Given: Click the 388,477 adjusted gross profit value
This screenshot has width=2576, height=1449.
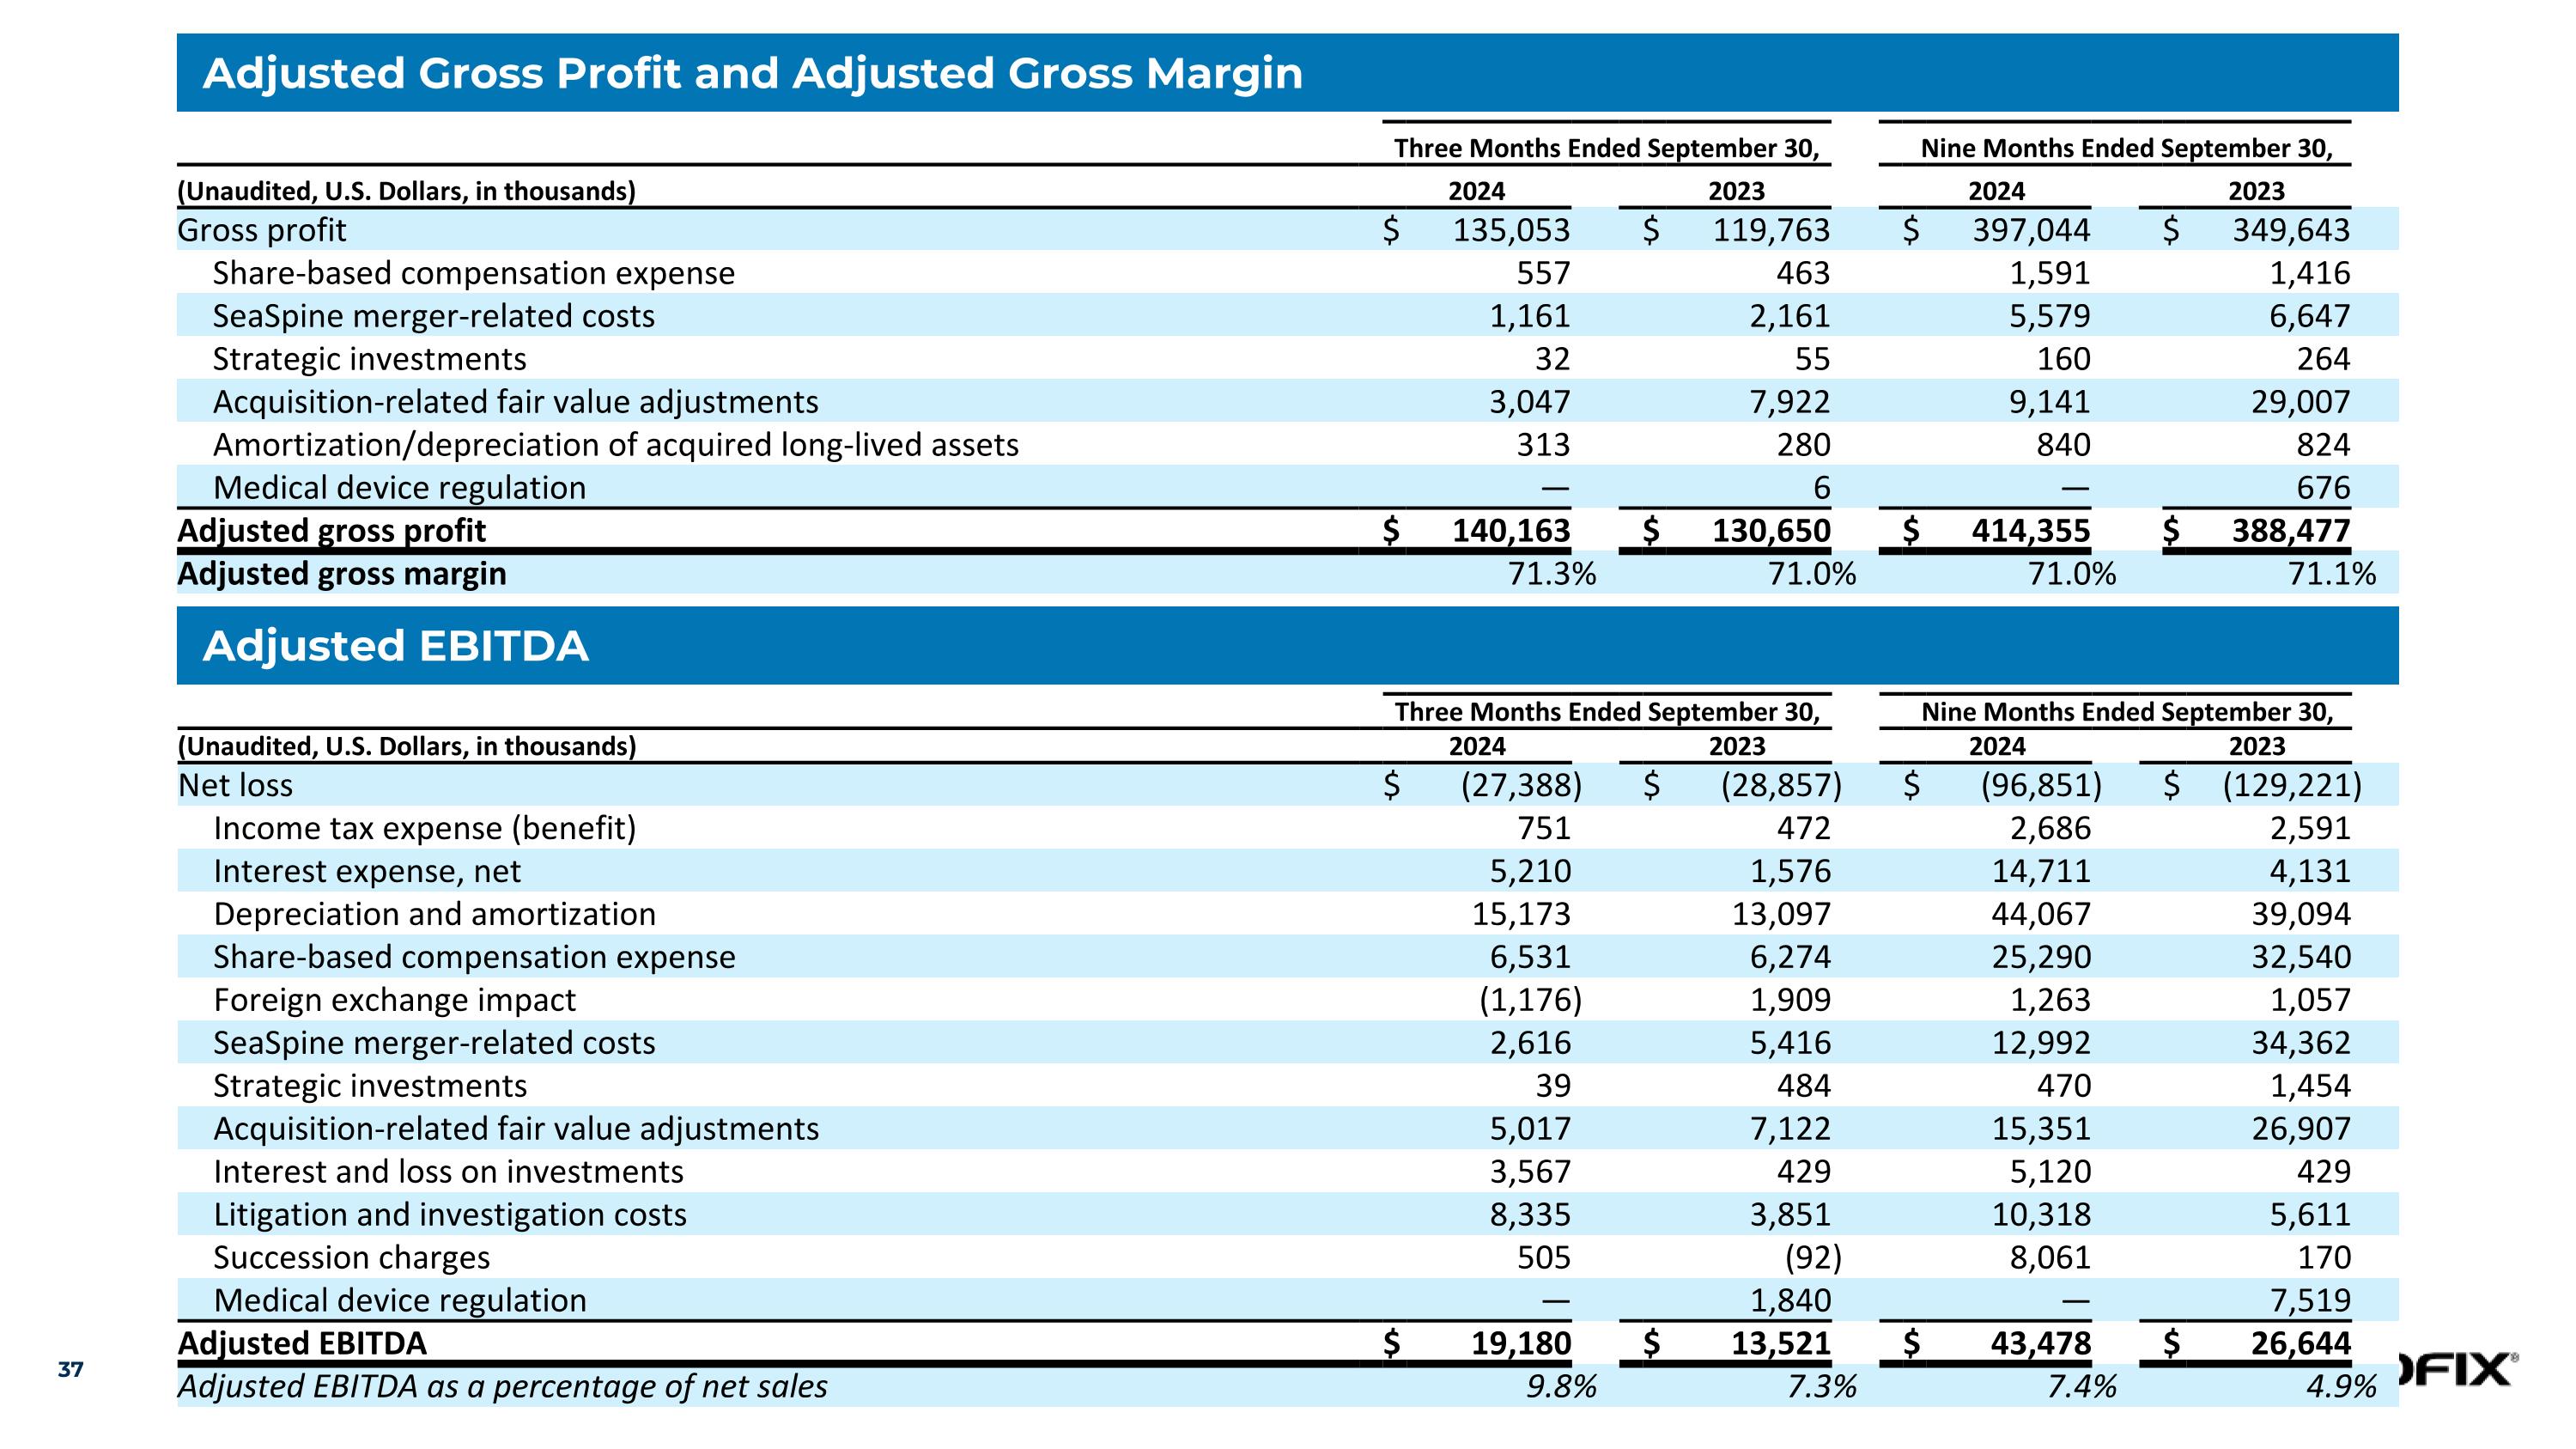Looking at the screenshot, I should point(2290,530).
